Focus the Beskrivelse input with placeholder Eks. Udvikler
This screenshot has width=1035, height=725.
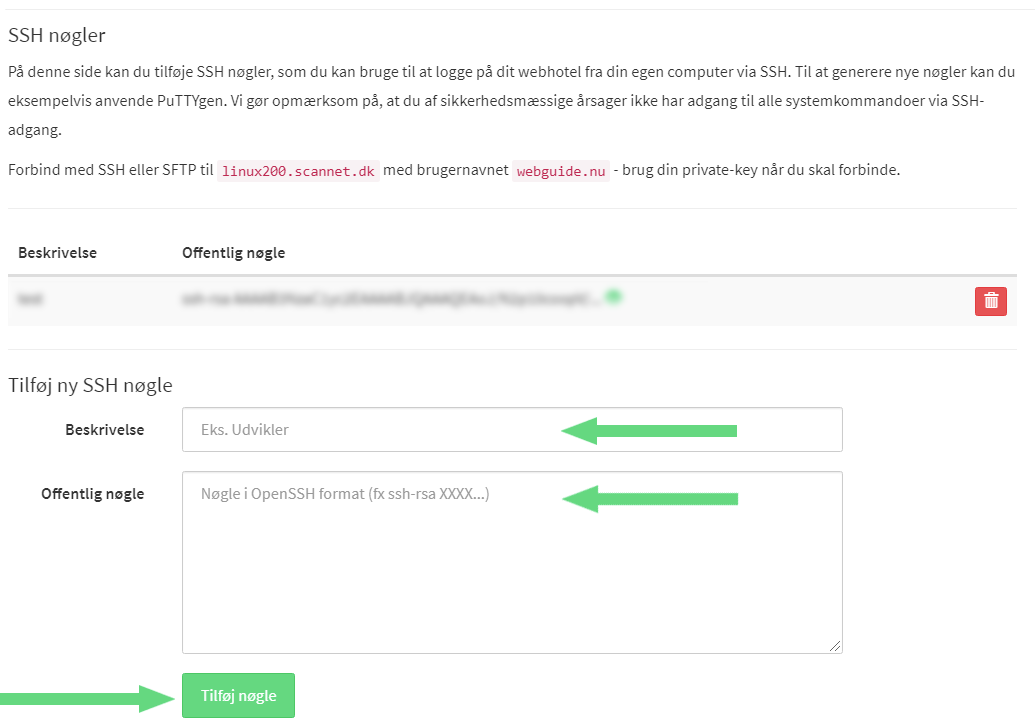[x=512, y=430]
